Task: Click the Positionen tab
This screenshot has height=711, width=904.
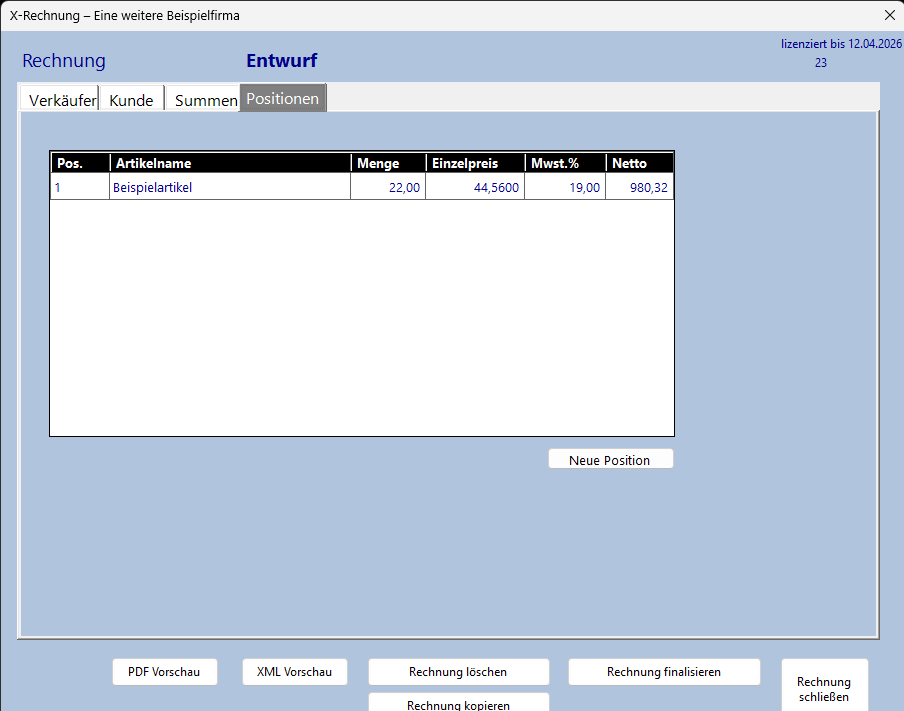Action: tap(283, 98)
